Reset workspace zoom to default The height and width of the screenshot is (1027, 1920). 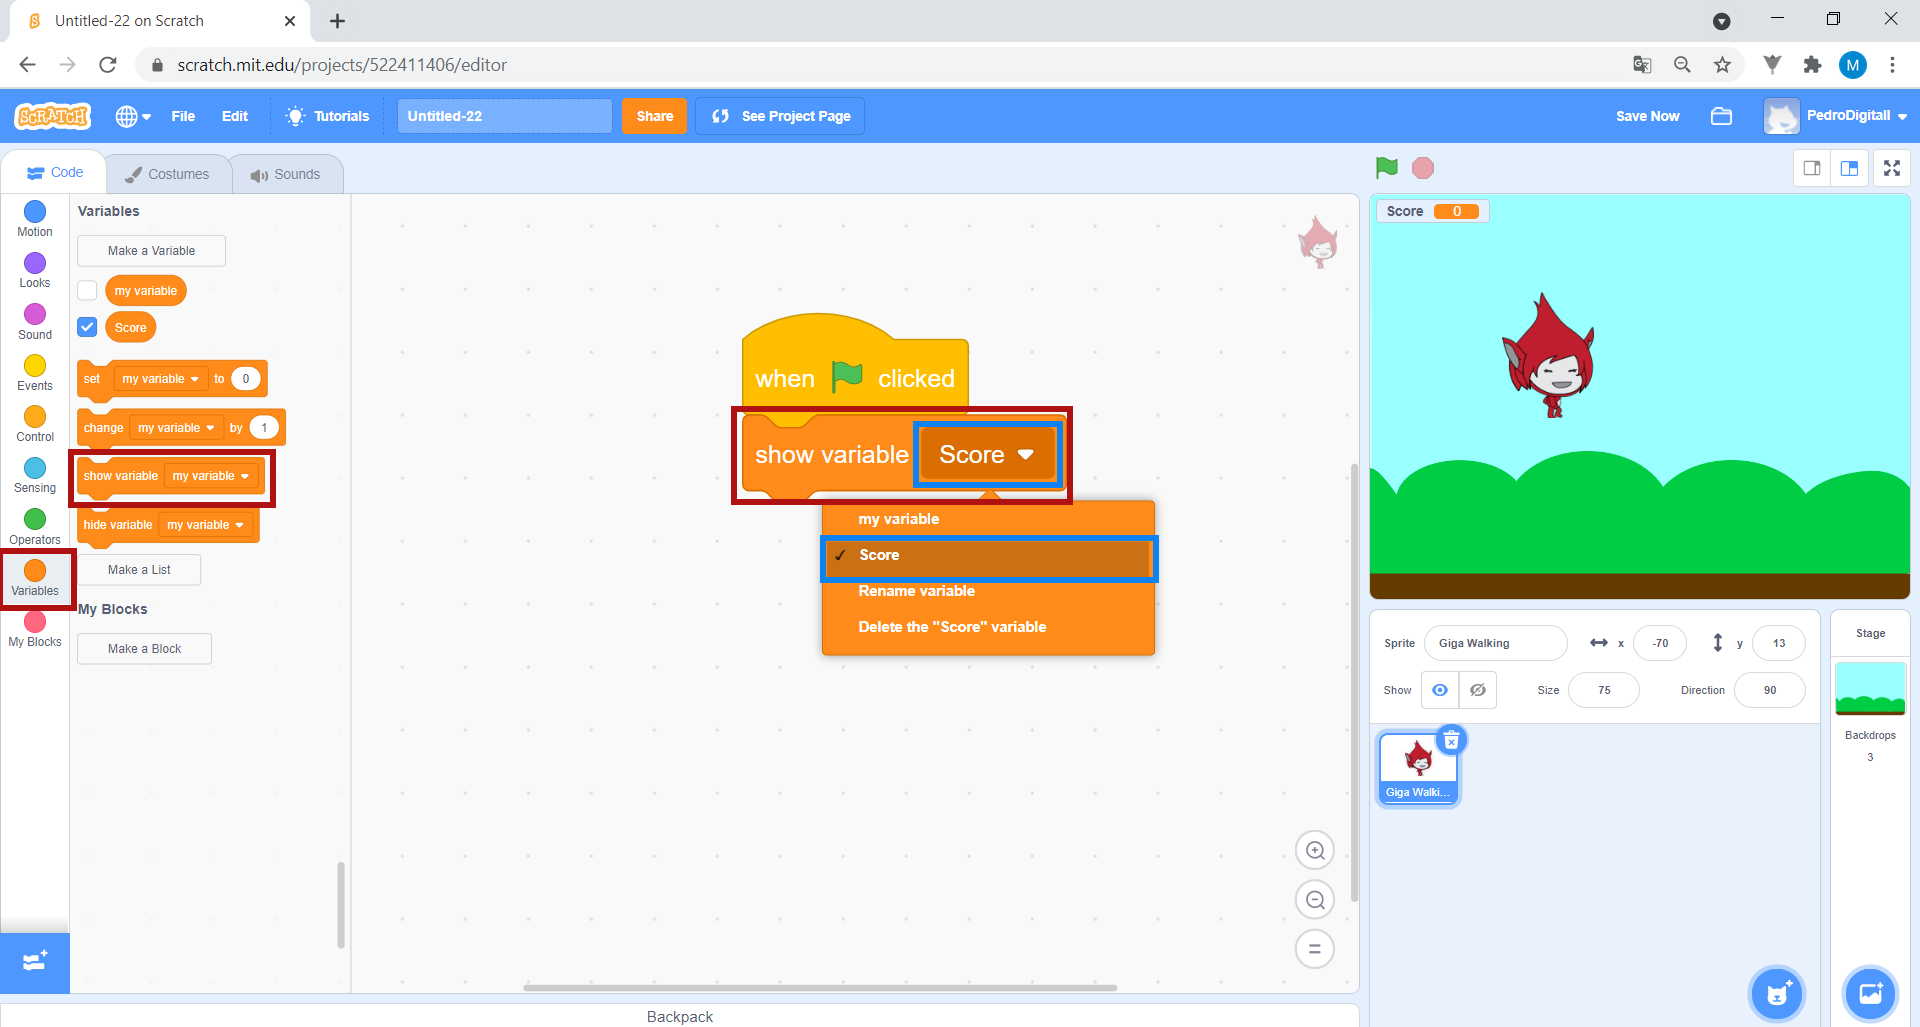click(1315, 949)
